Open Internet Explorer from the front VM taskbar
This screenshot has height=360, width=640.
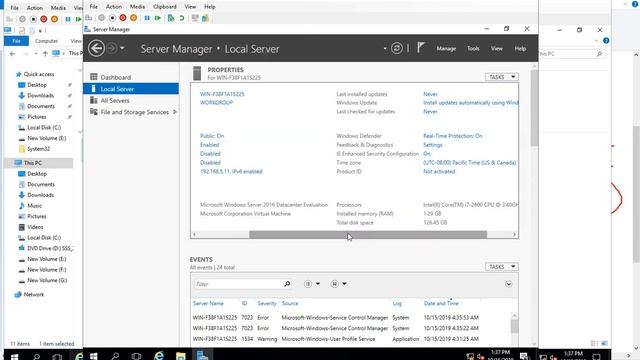159,356
